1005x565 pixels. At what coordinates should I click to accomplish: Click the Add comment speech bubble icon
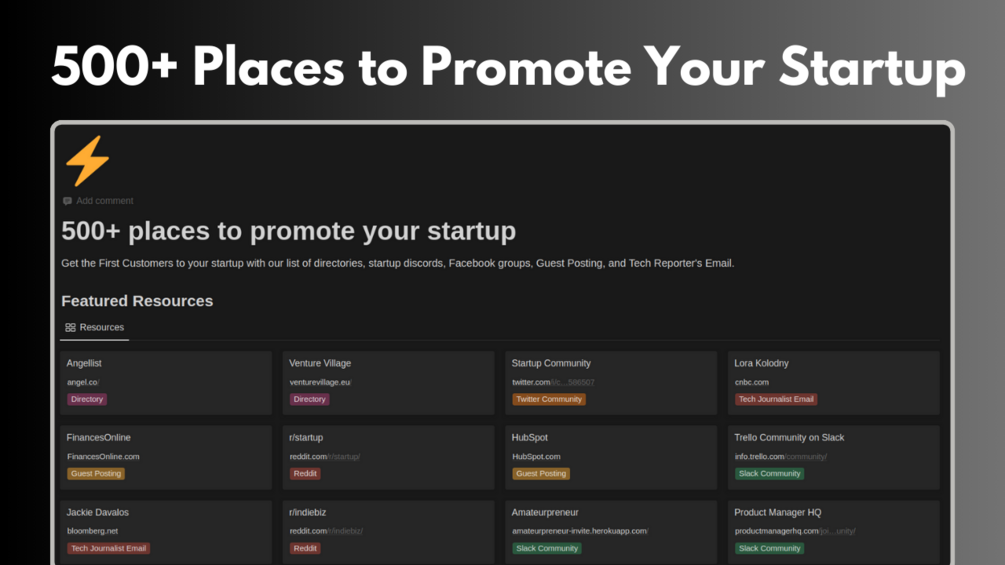pos(67,201)
